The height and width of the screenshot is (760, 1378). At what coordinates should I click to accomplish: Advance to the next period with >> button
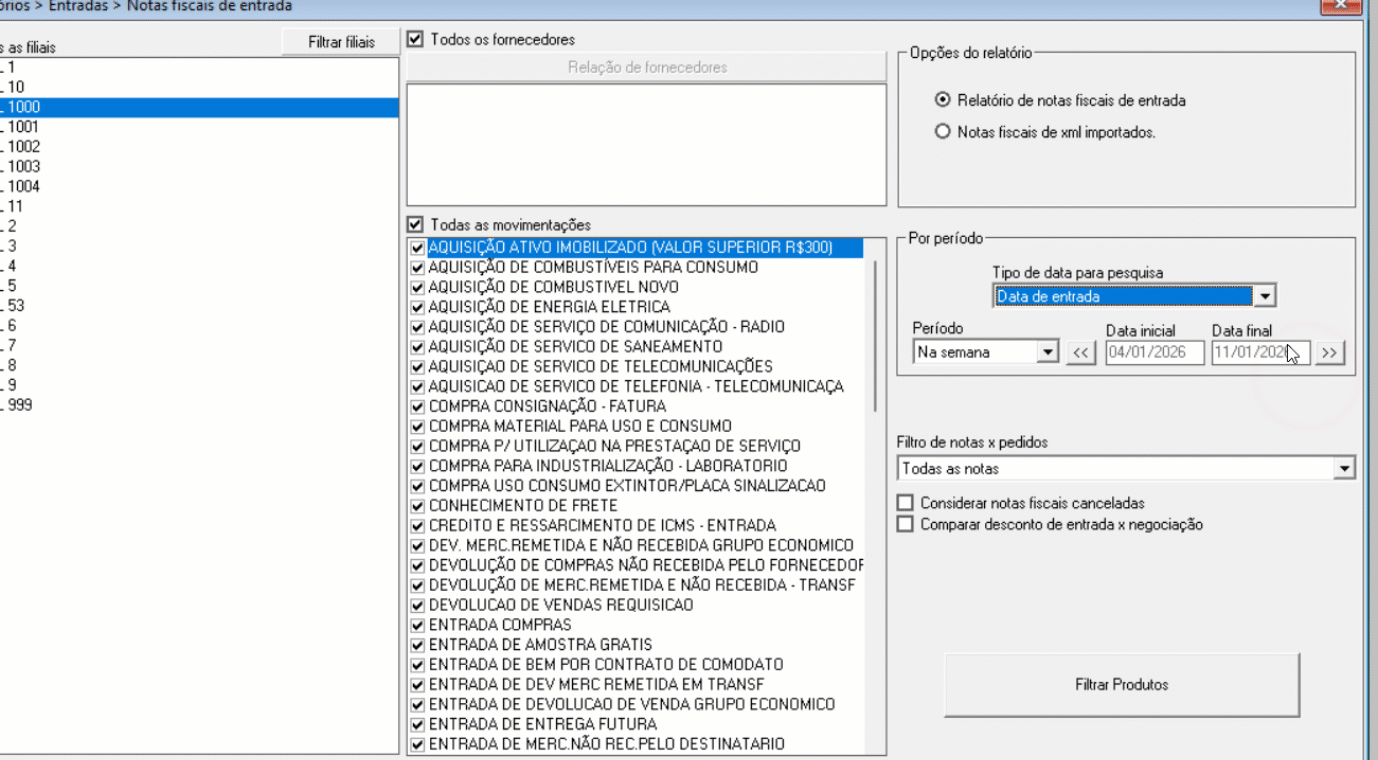[1330, 352]
